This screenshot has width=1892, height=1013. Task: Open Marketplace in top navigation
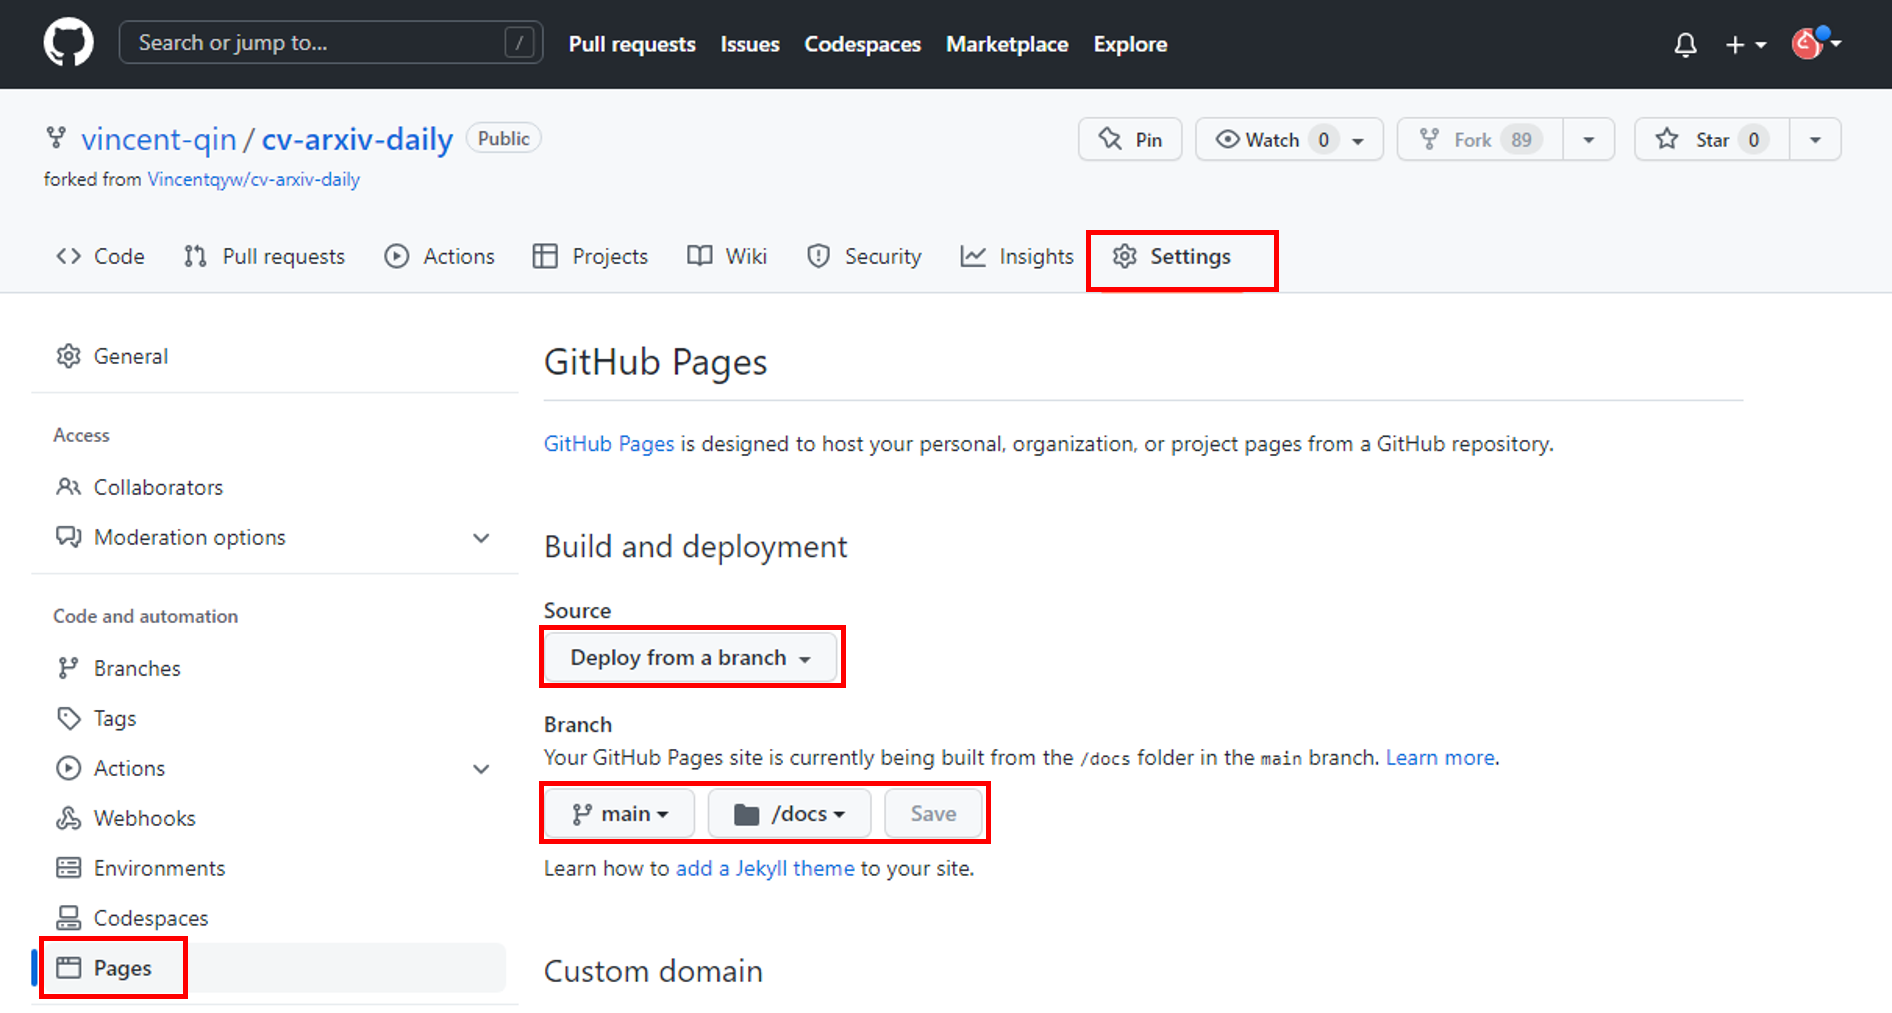coord(1007,44)
